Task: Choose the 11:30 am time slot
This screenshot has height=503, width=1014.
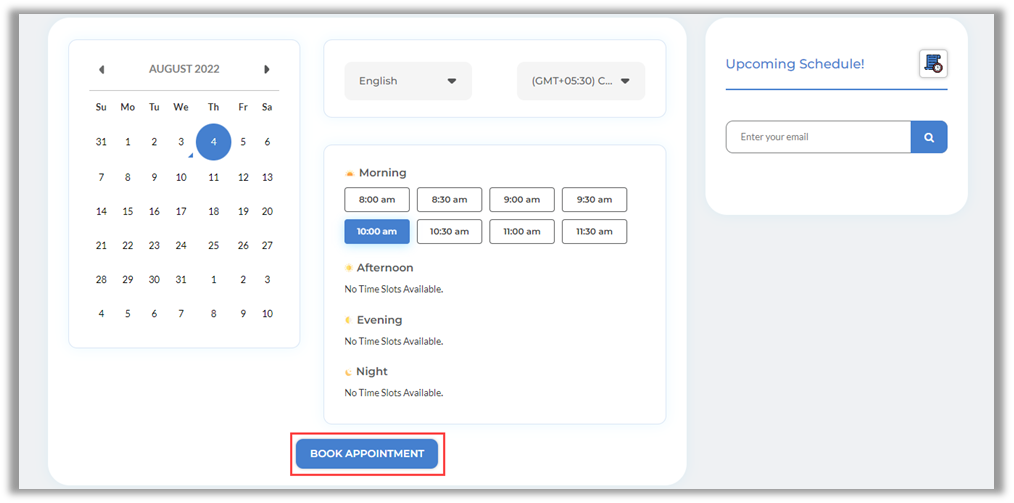Action: point(594,231)
